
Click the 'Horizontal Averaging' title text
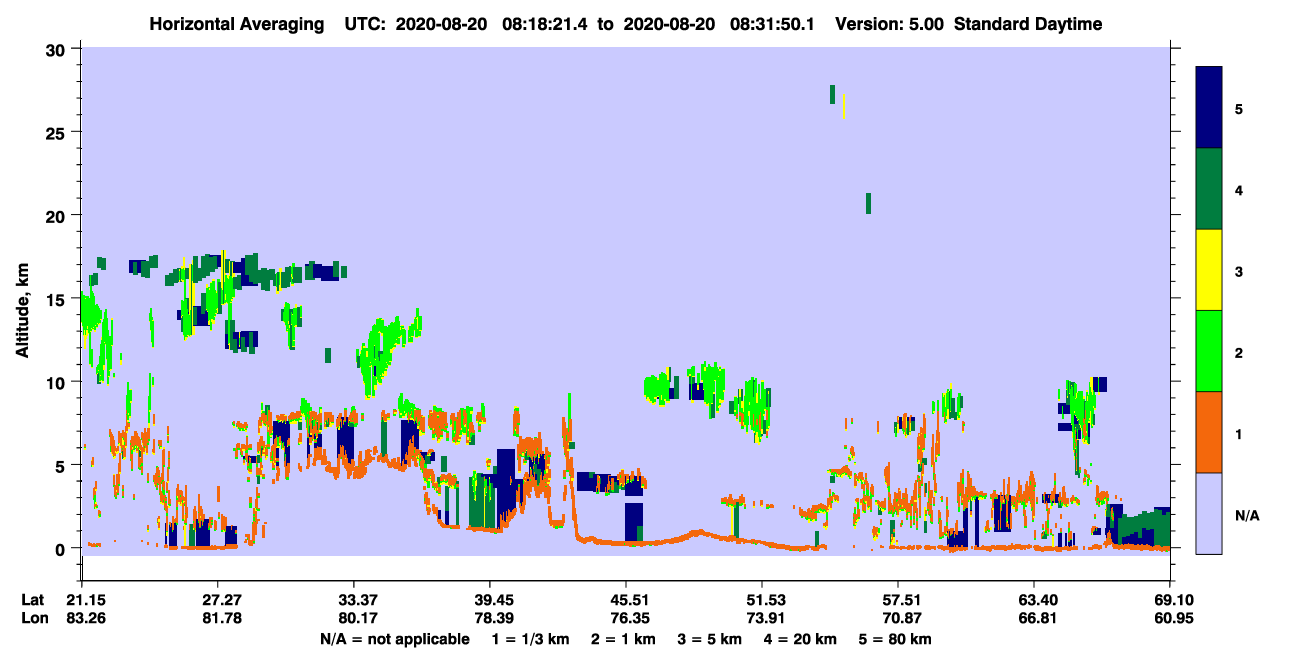point(239,24)
